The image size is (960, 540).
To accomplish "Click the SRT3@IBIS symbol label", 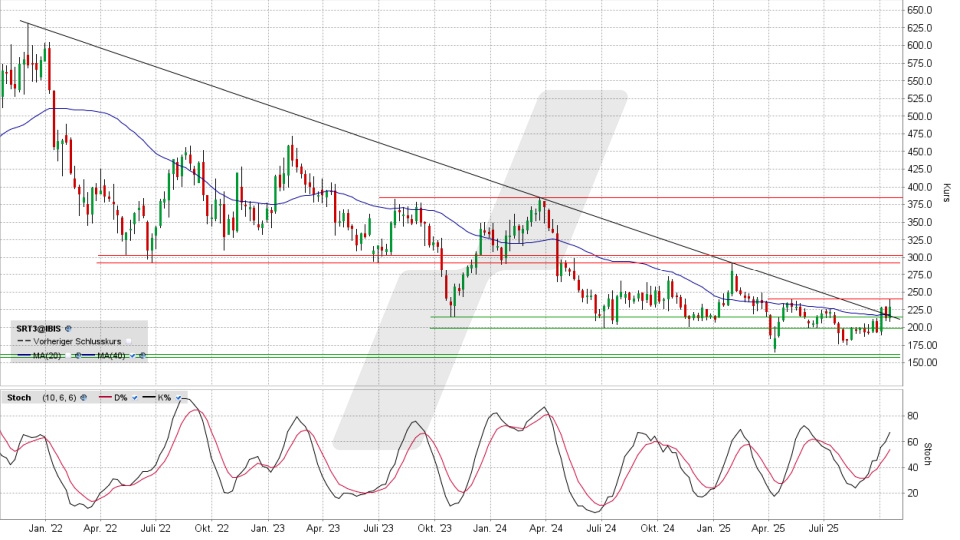I will tap(38, 328).
